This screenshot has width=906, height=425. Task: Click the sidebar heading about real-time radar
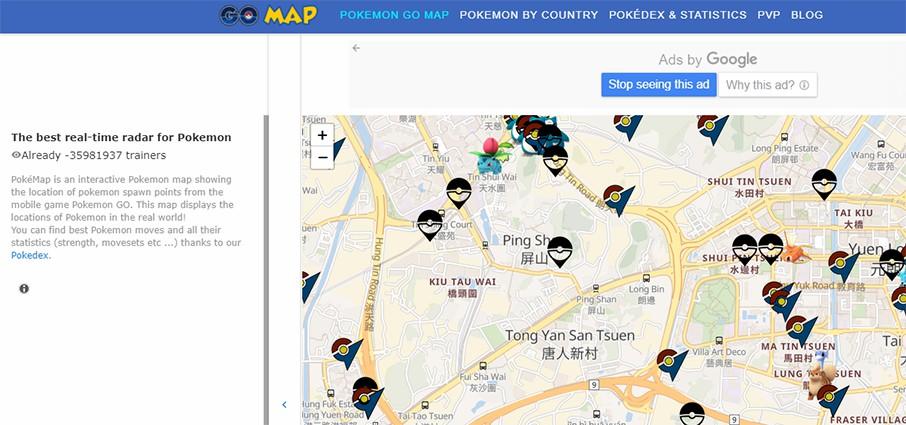[121, 137]
